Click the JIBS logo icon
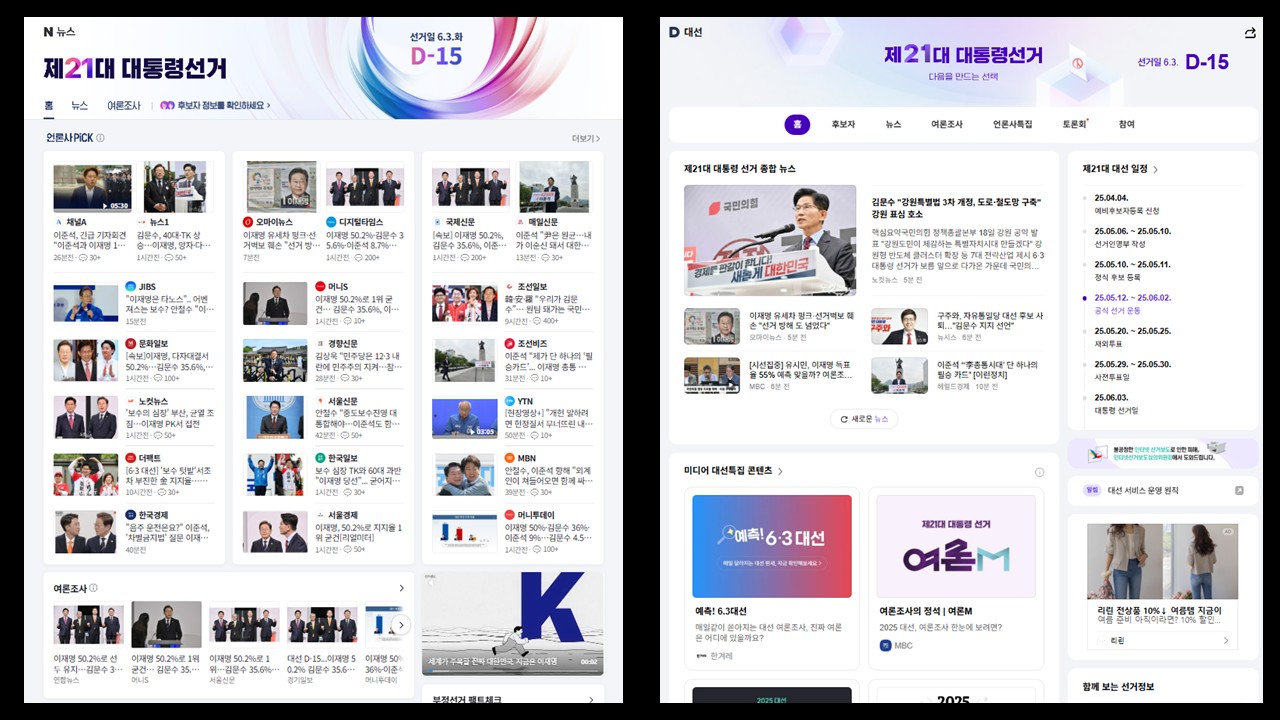 [x=130, y=287]
